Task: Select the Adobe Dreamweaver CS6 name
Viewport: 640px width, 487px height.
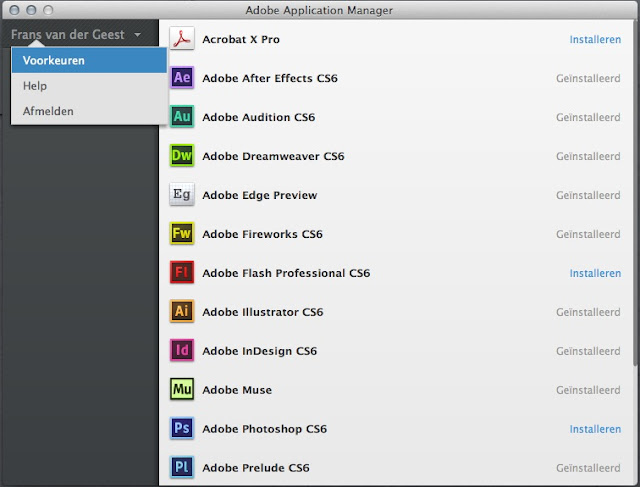Action: (x=273, y=156)
